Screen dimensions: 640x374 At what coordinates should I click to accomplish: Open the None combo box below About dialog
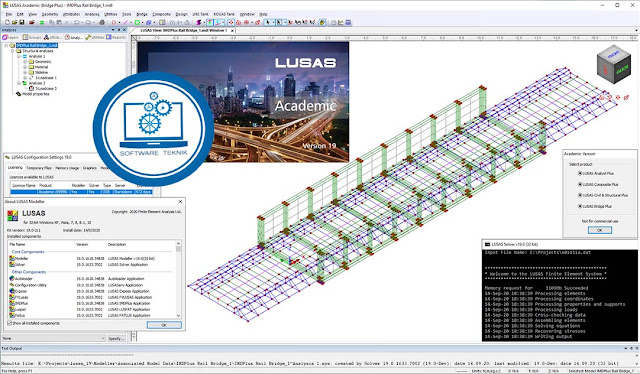click(53, 338)
